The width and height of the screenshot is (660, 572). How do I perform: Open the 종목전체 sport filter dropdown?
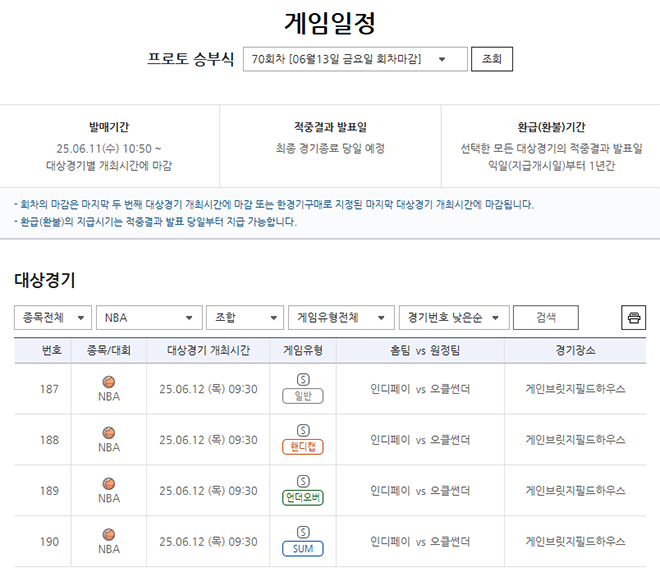point(53,318)
